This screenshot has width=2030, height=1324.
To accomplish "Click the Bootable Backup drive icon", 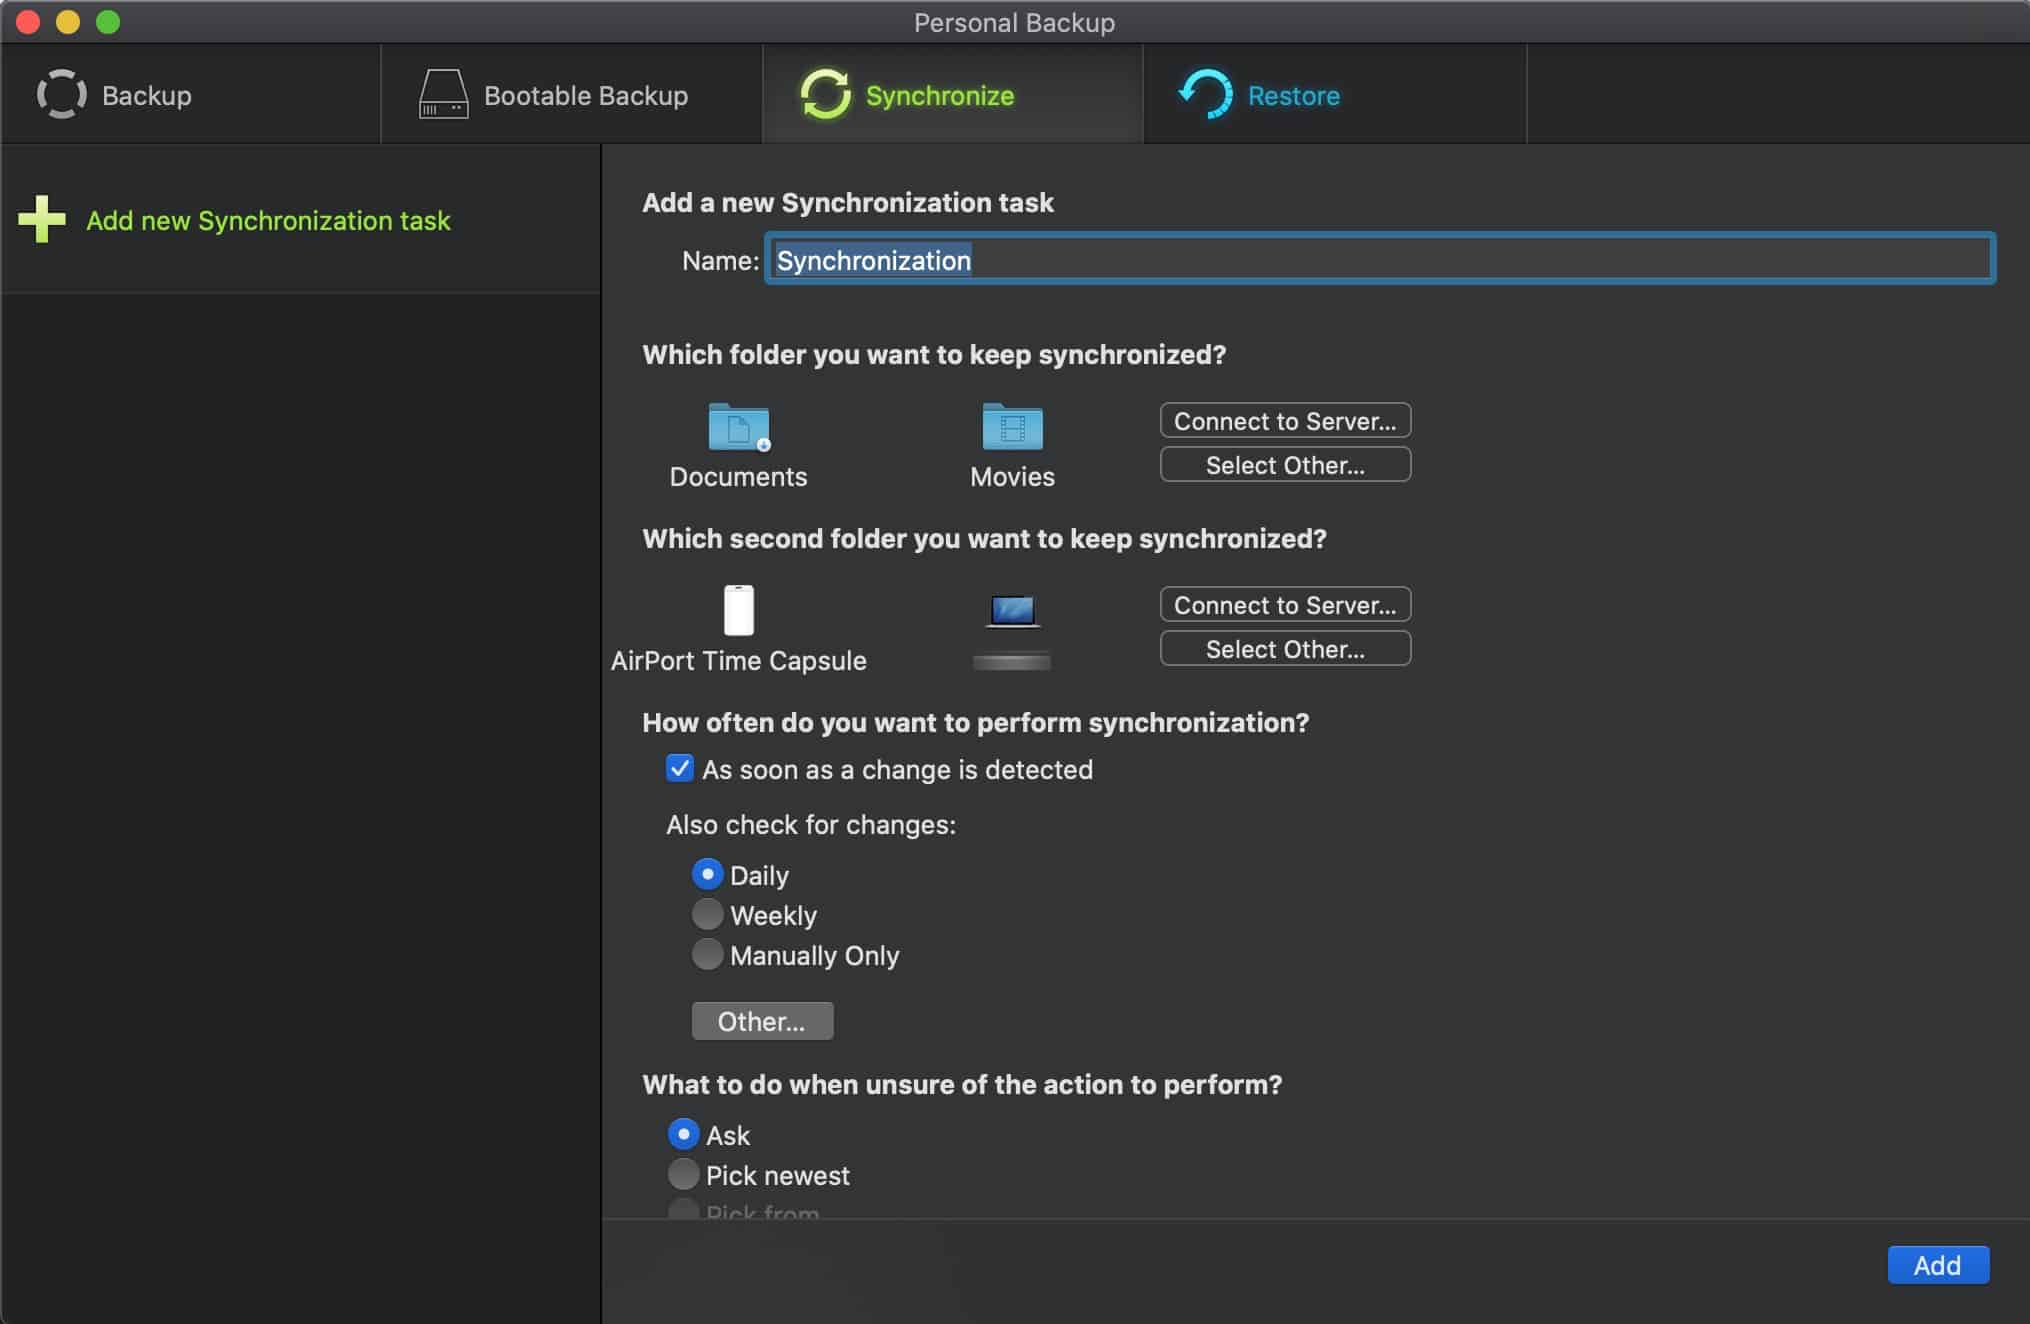I will tap(443, 94).
